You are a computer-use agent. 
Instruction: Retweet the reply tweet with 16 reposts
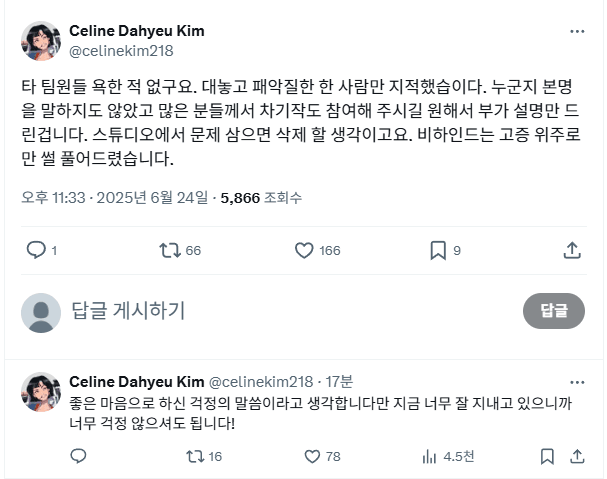point(195,457)
